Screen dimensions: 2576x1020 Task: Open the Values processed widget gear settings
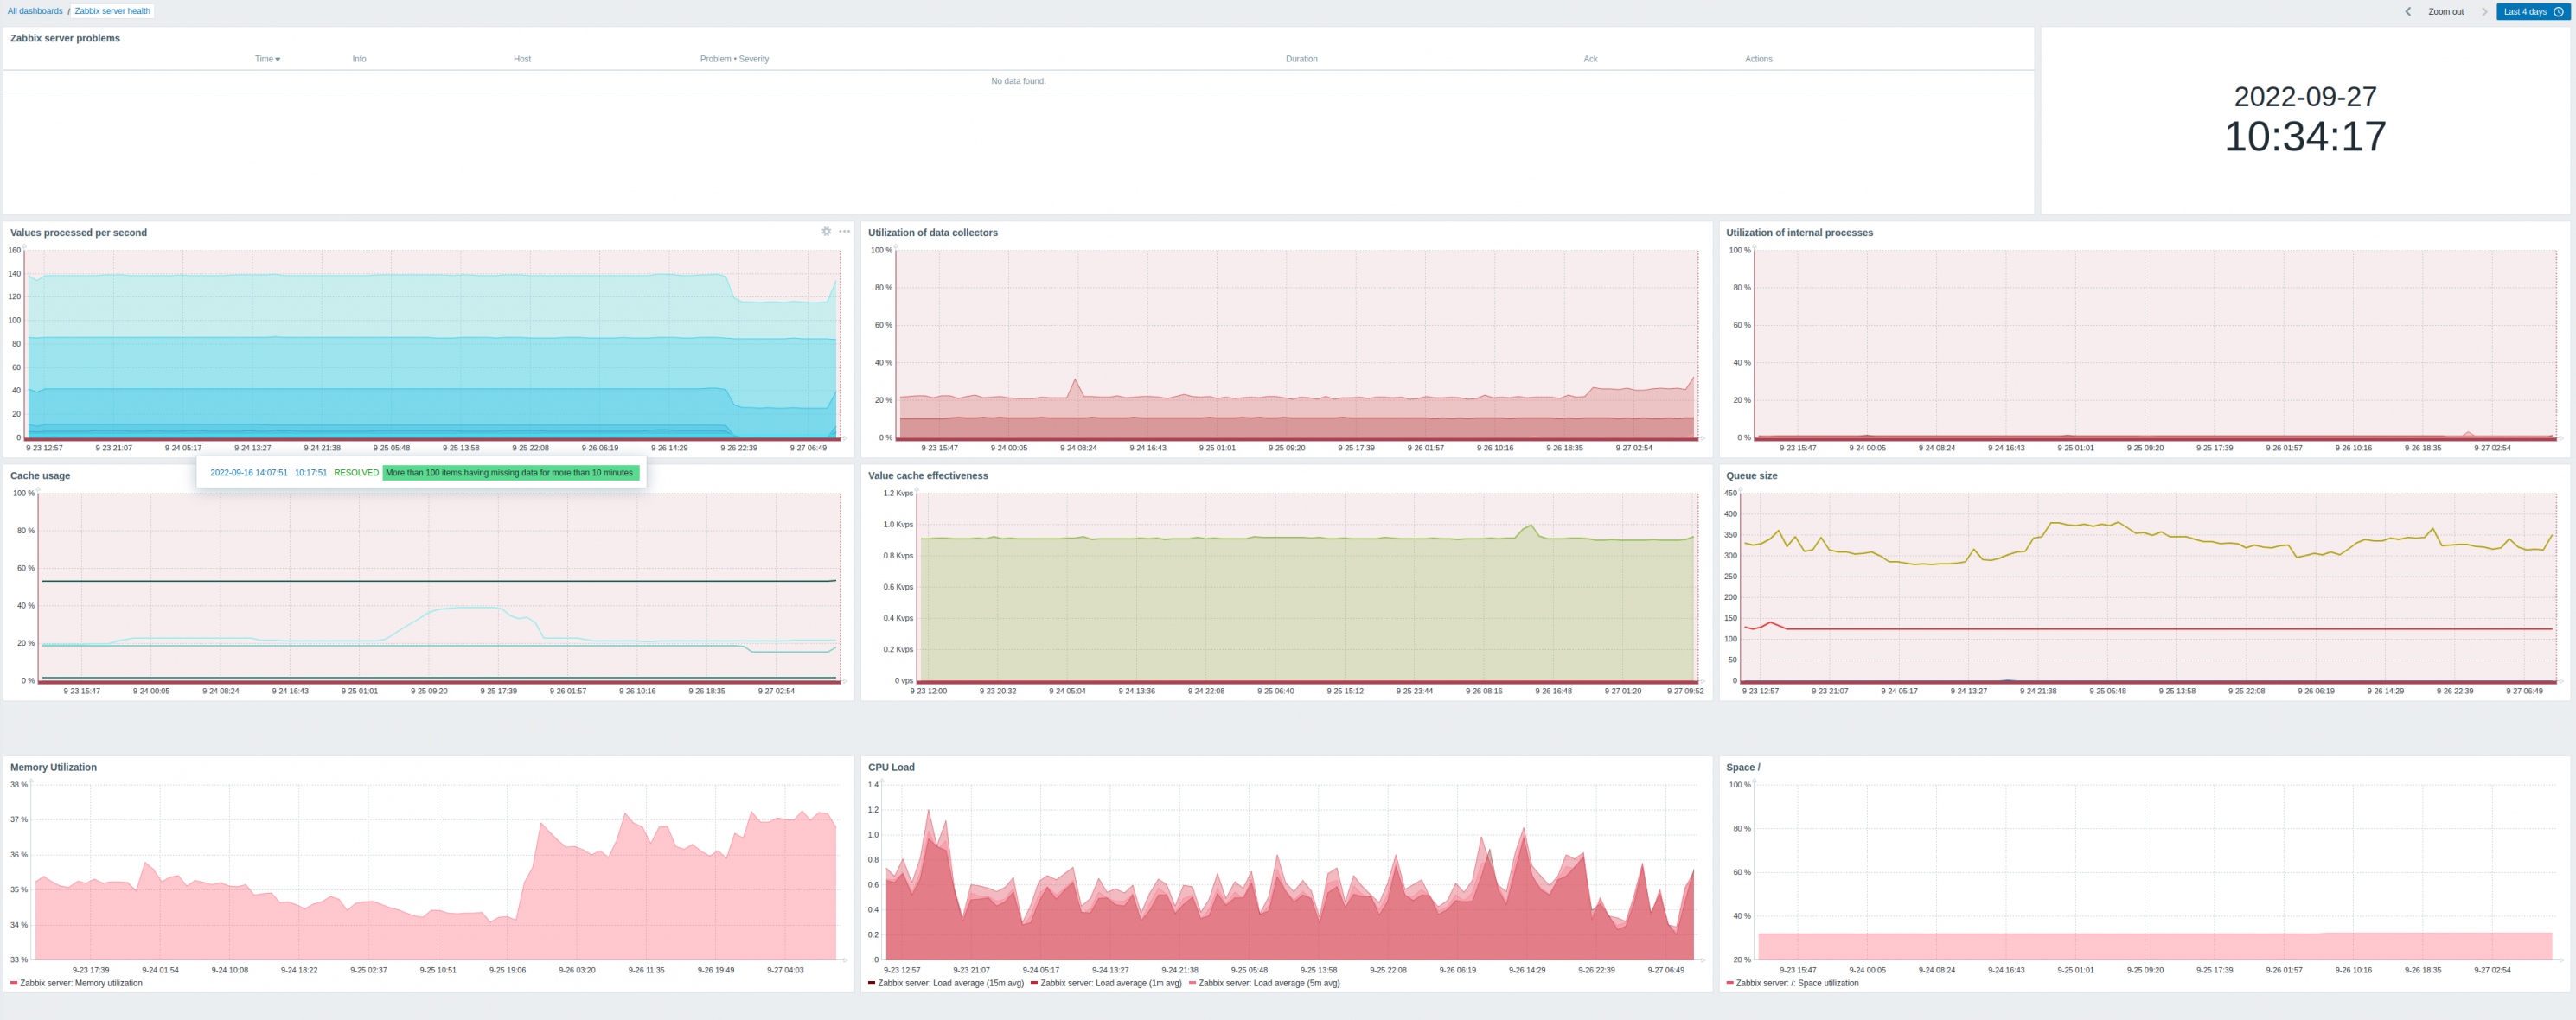(826, 231)
